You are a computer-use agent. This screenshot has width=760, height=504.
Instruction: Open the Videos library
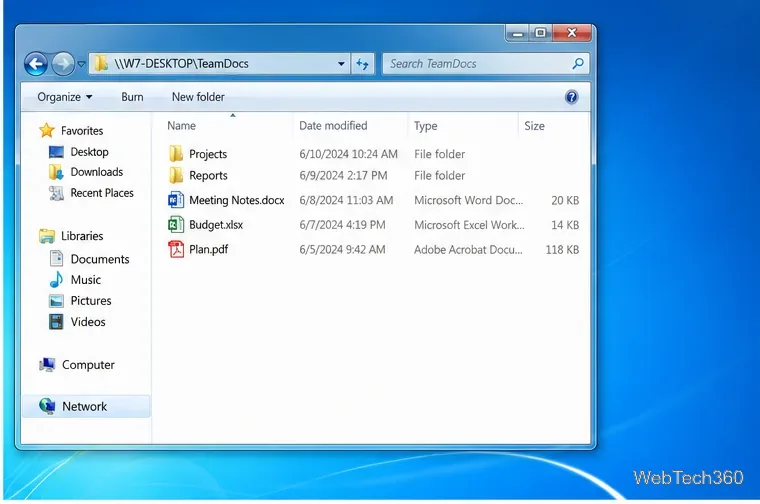[x=88, y=322]
